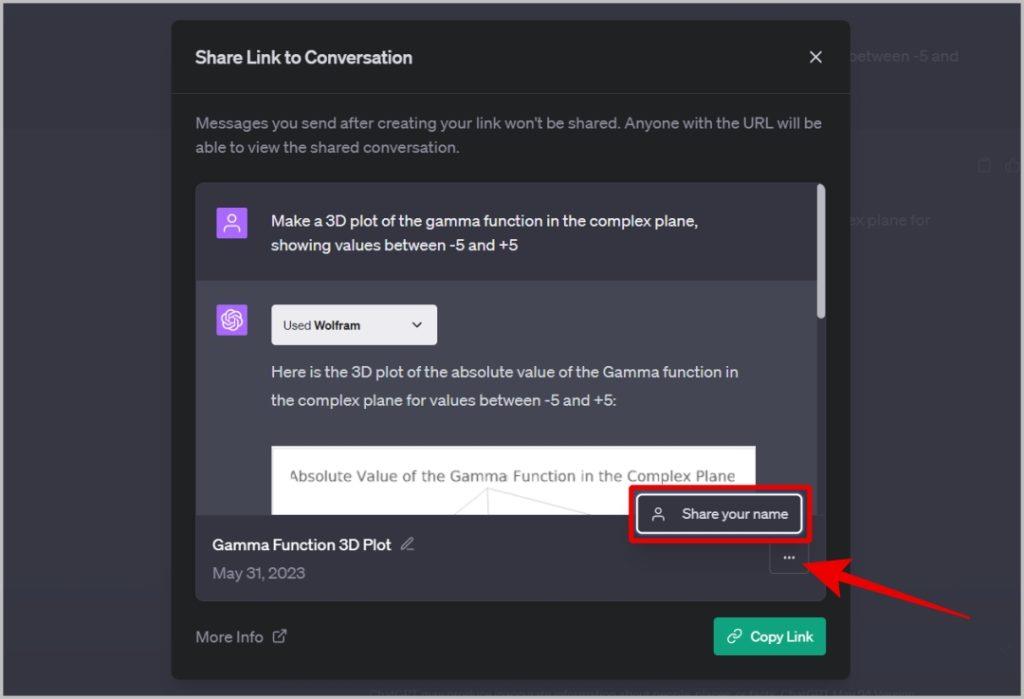Close the Share Link to Conversation dialog
Image resolution: width=1024 pixels, height=699 pixels.
[815, 57]
